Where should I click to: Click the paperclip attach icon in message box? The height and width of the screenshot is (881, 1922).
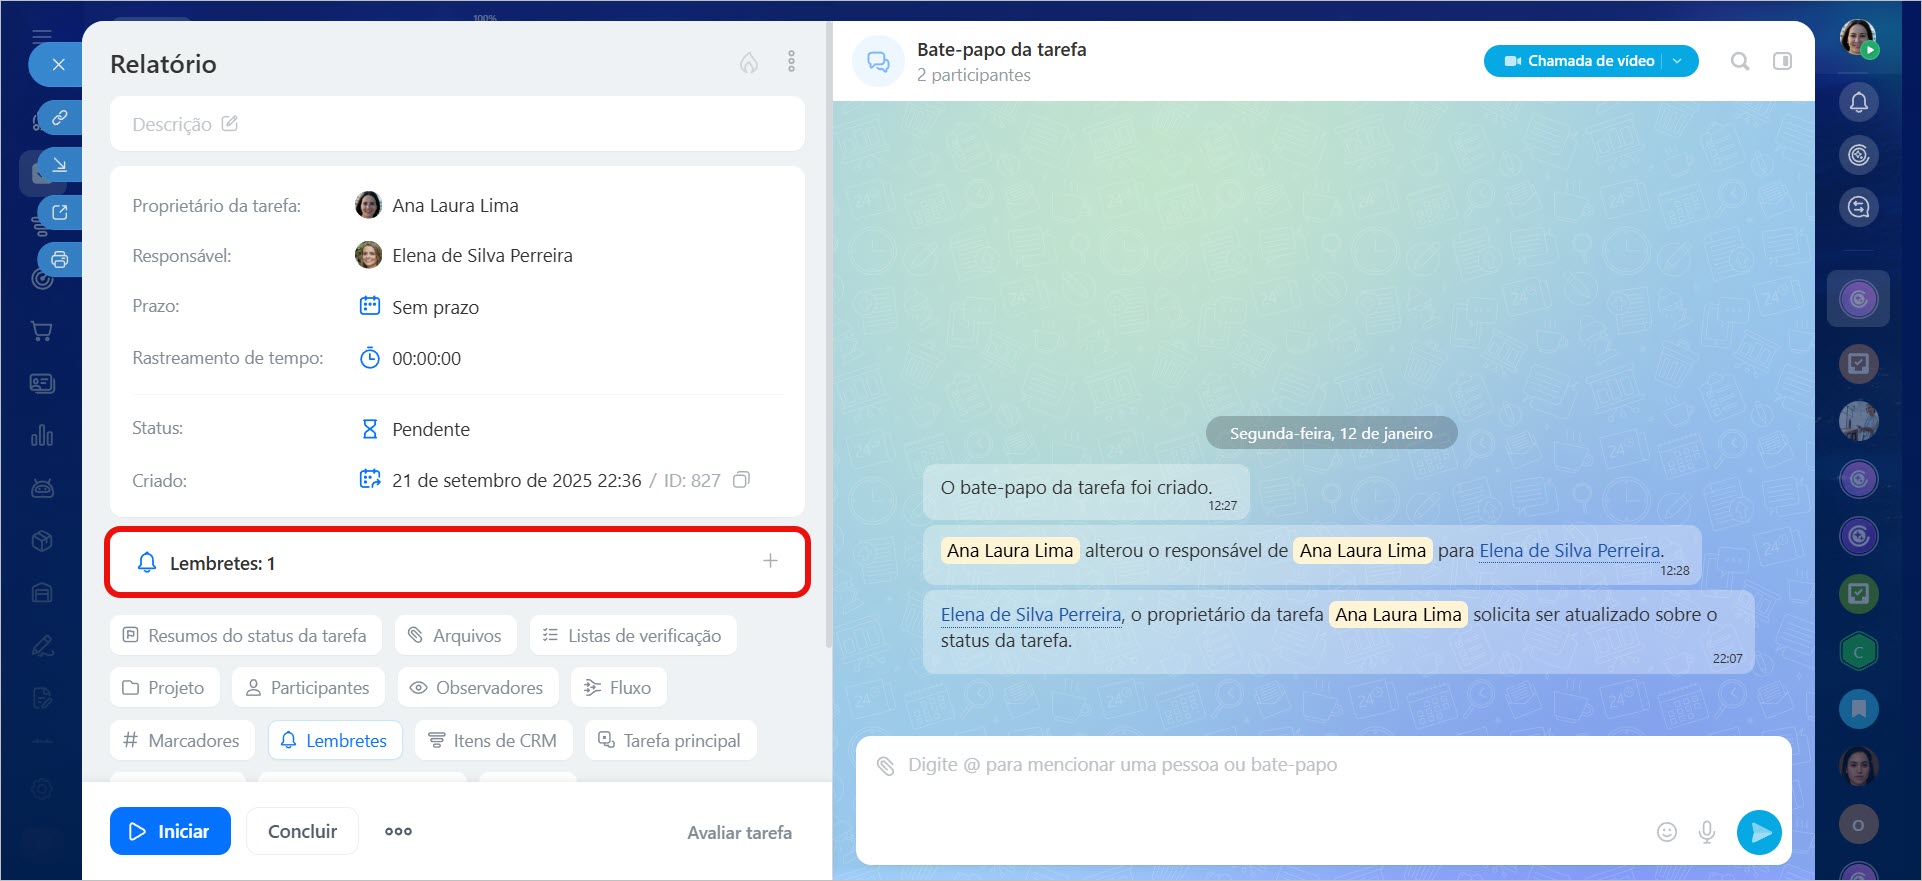point(885,766)
